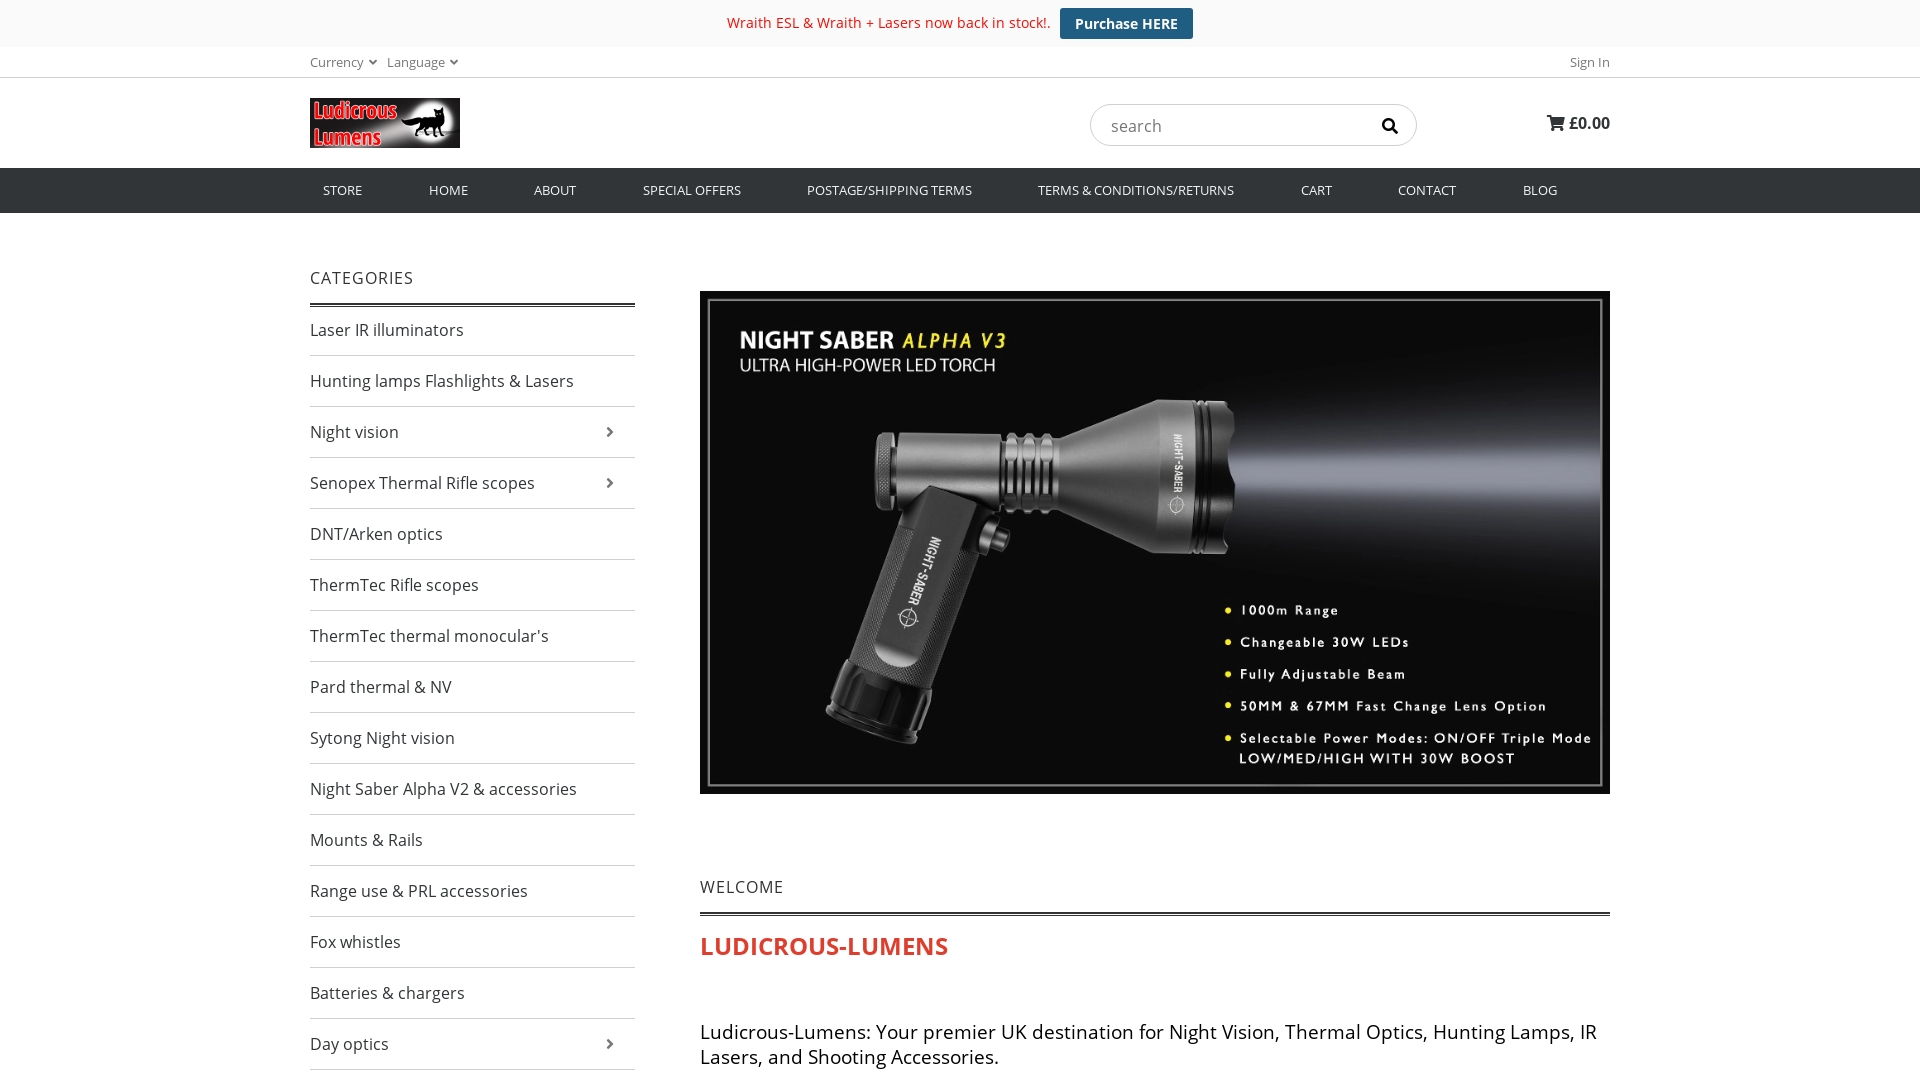Select Sign In
This screenshot has height=1080, width=1920.
[1589, 62]
